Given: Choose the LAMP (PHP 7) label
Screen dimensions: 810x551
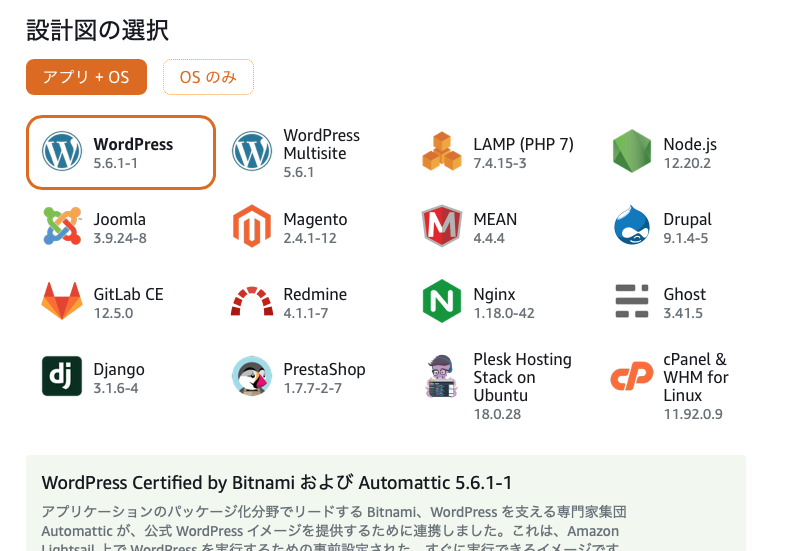Looking at the screenshot, I should (x=523, y=144).
